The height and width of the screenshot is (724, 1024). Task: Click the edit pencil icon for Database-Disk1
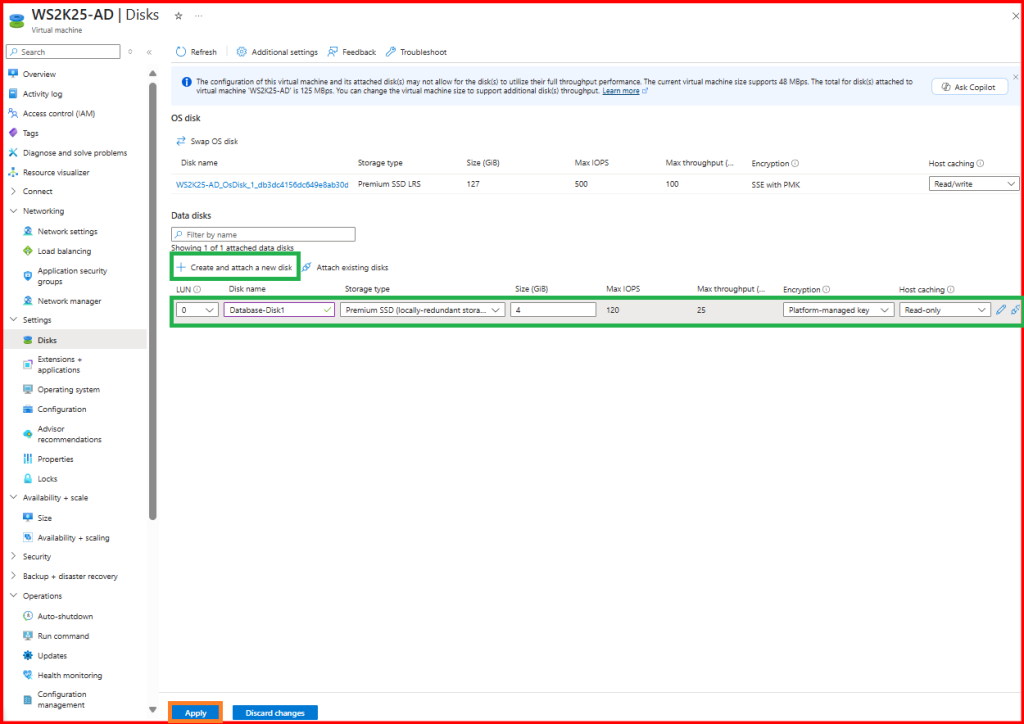point(1001,310)
